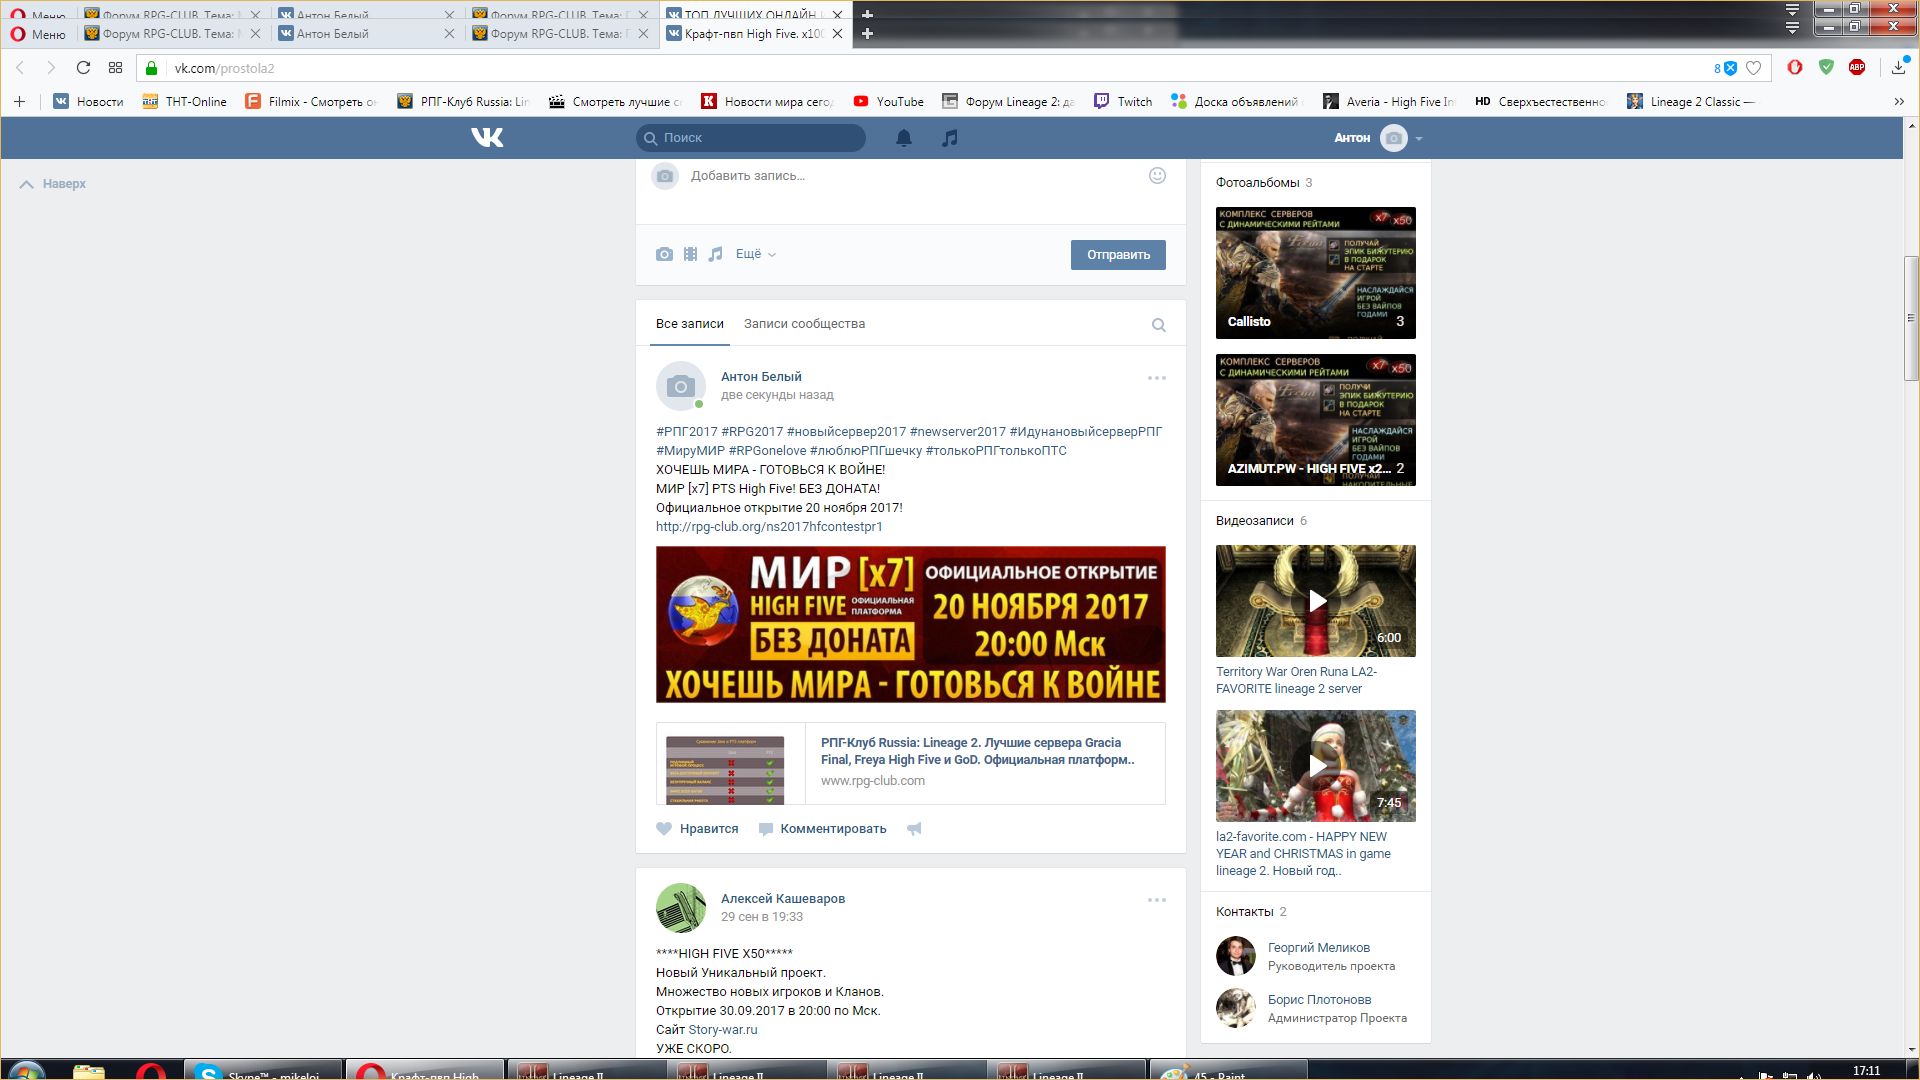Image resolution: width=1920 pixels, height=1080 pixels.
Task: Like the post with Нравится
Action: pyautogui.click(x=698, y=829)
